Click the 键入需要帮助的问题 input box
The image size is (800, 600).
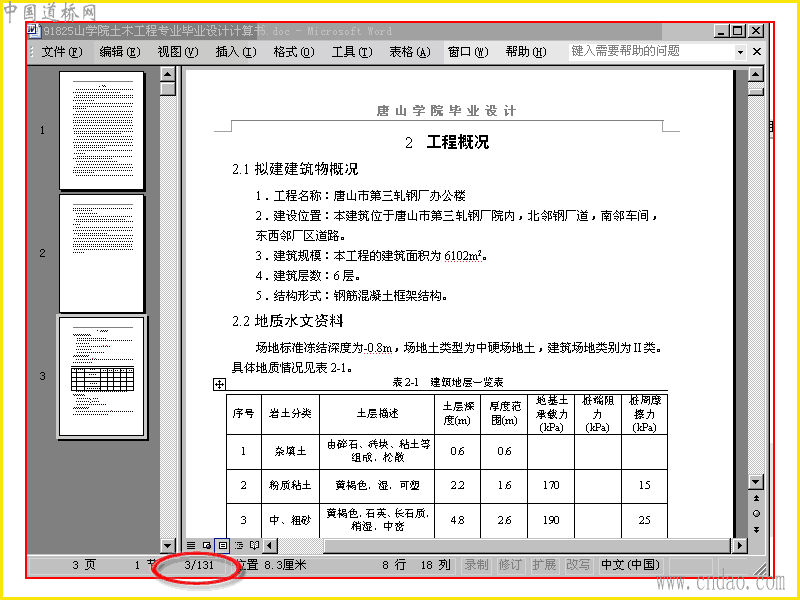[652, 51]
